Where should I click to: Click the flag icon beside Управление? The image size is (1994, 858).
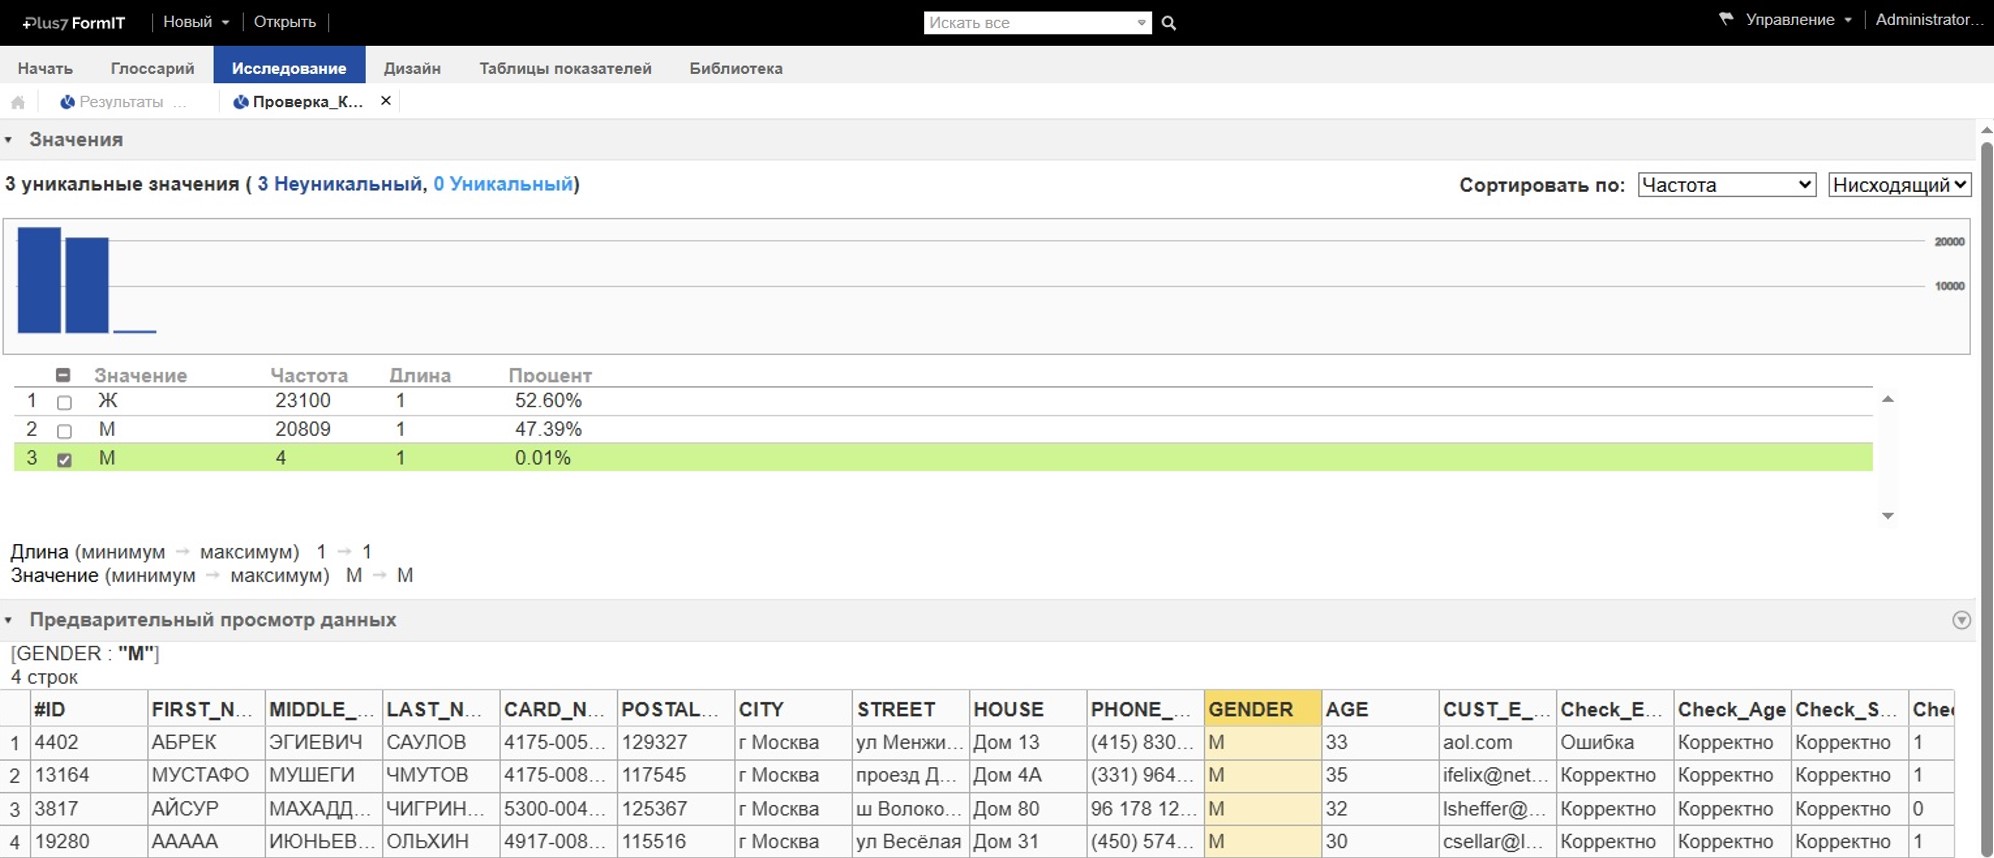click(x=1725, y=19)
